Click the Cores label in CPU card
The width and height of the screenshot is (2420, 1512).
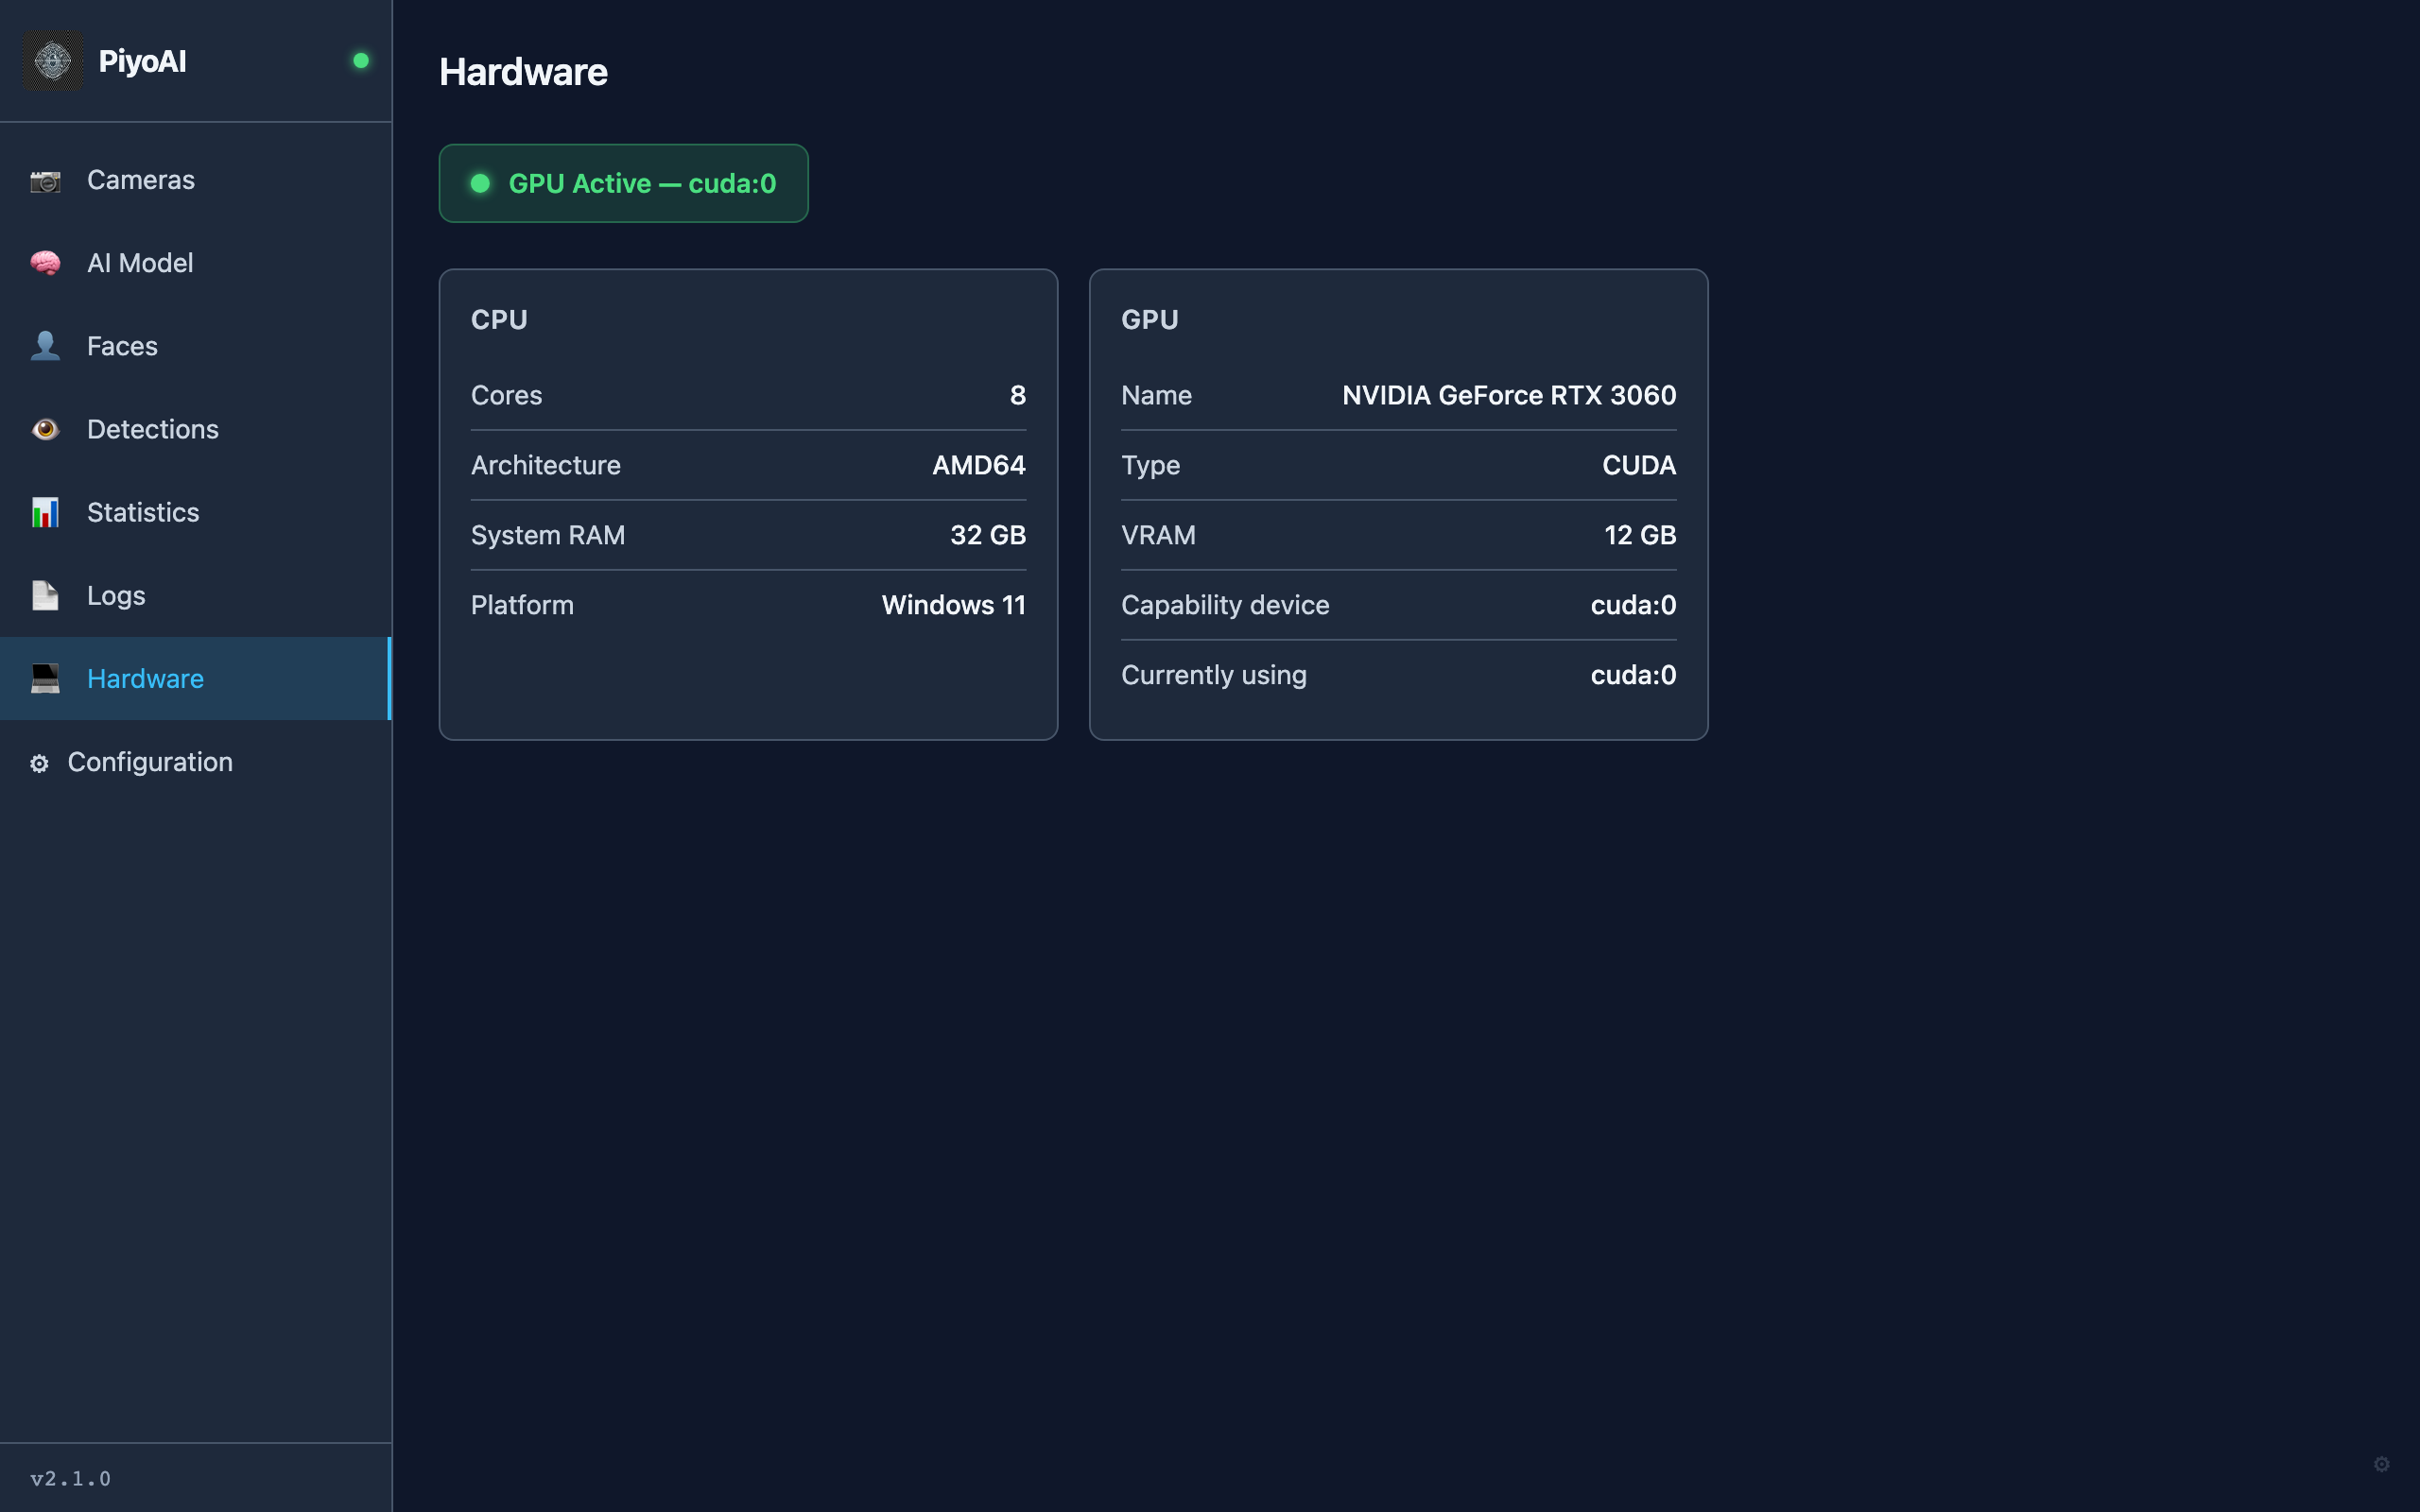point(507,395)
